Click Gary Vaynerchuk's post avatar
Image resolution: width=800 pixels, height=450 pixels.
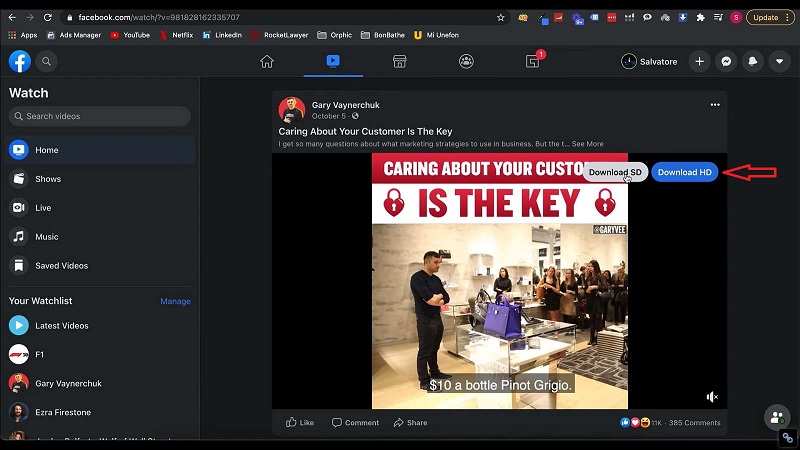(292, 110)
